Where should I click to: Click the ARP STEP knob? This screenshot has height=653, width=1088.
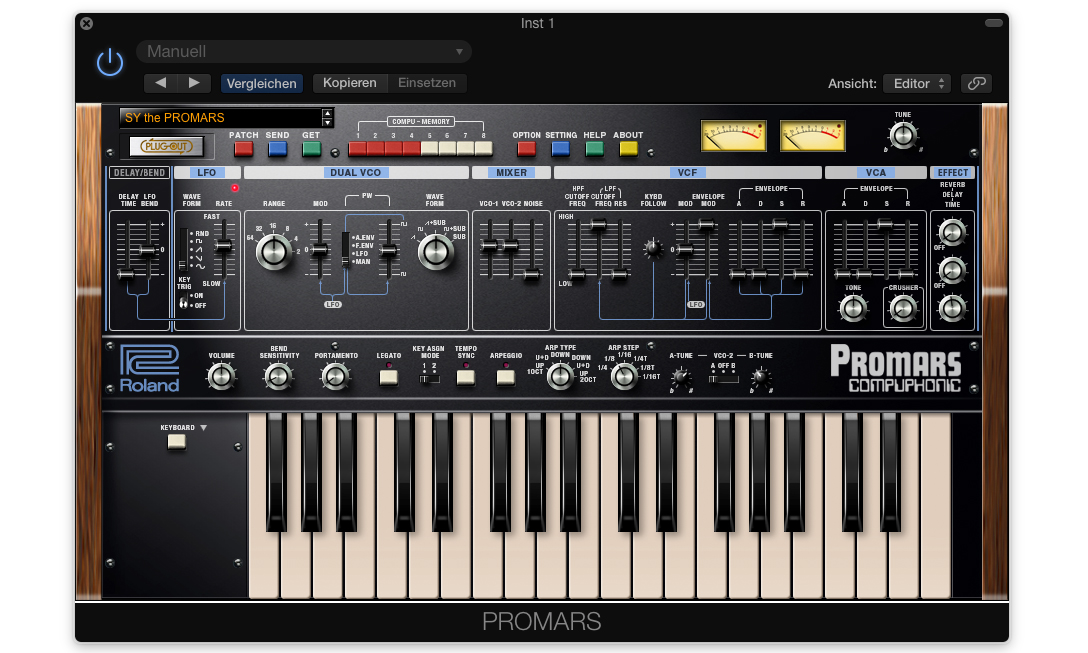tap(624, 376)
